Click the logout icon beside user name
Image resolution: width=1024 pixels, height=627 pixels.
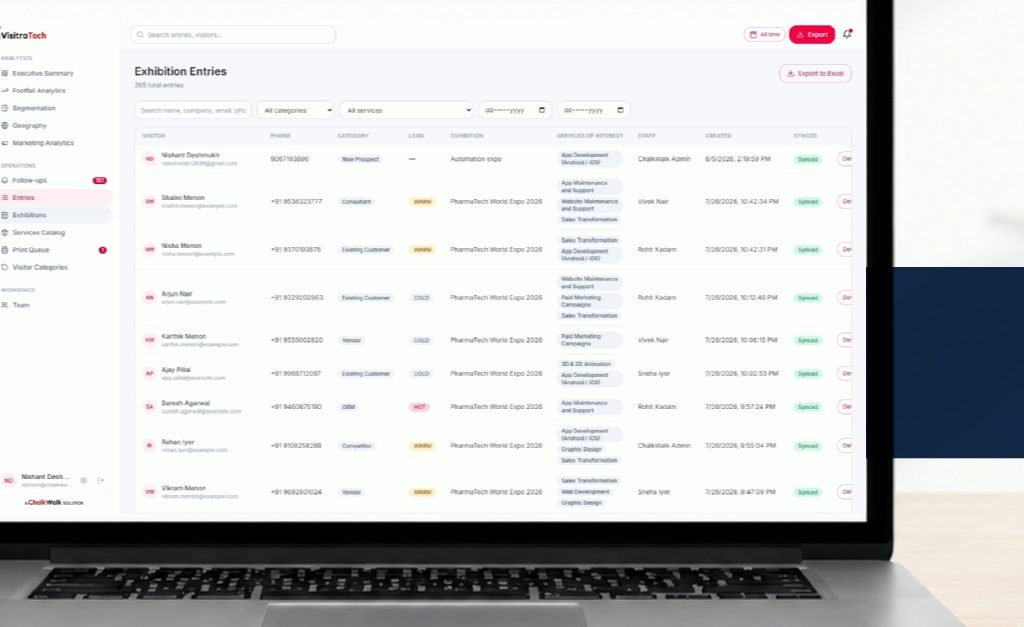pyautogui.click(x=101, y=481)
